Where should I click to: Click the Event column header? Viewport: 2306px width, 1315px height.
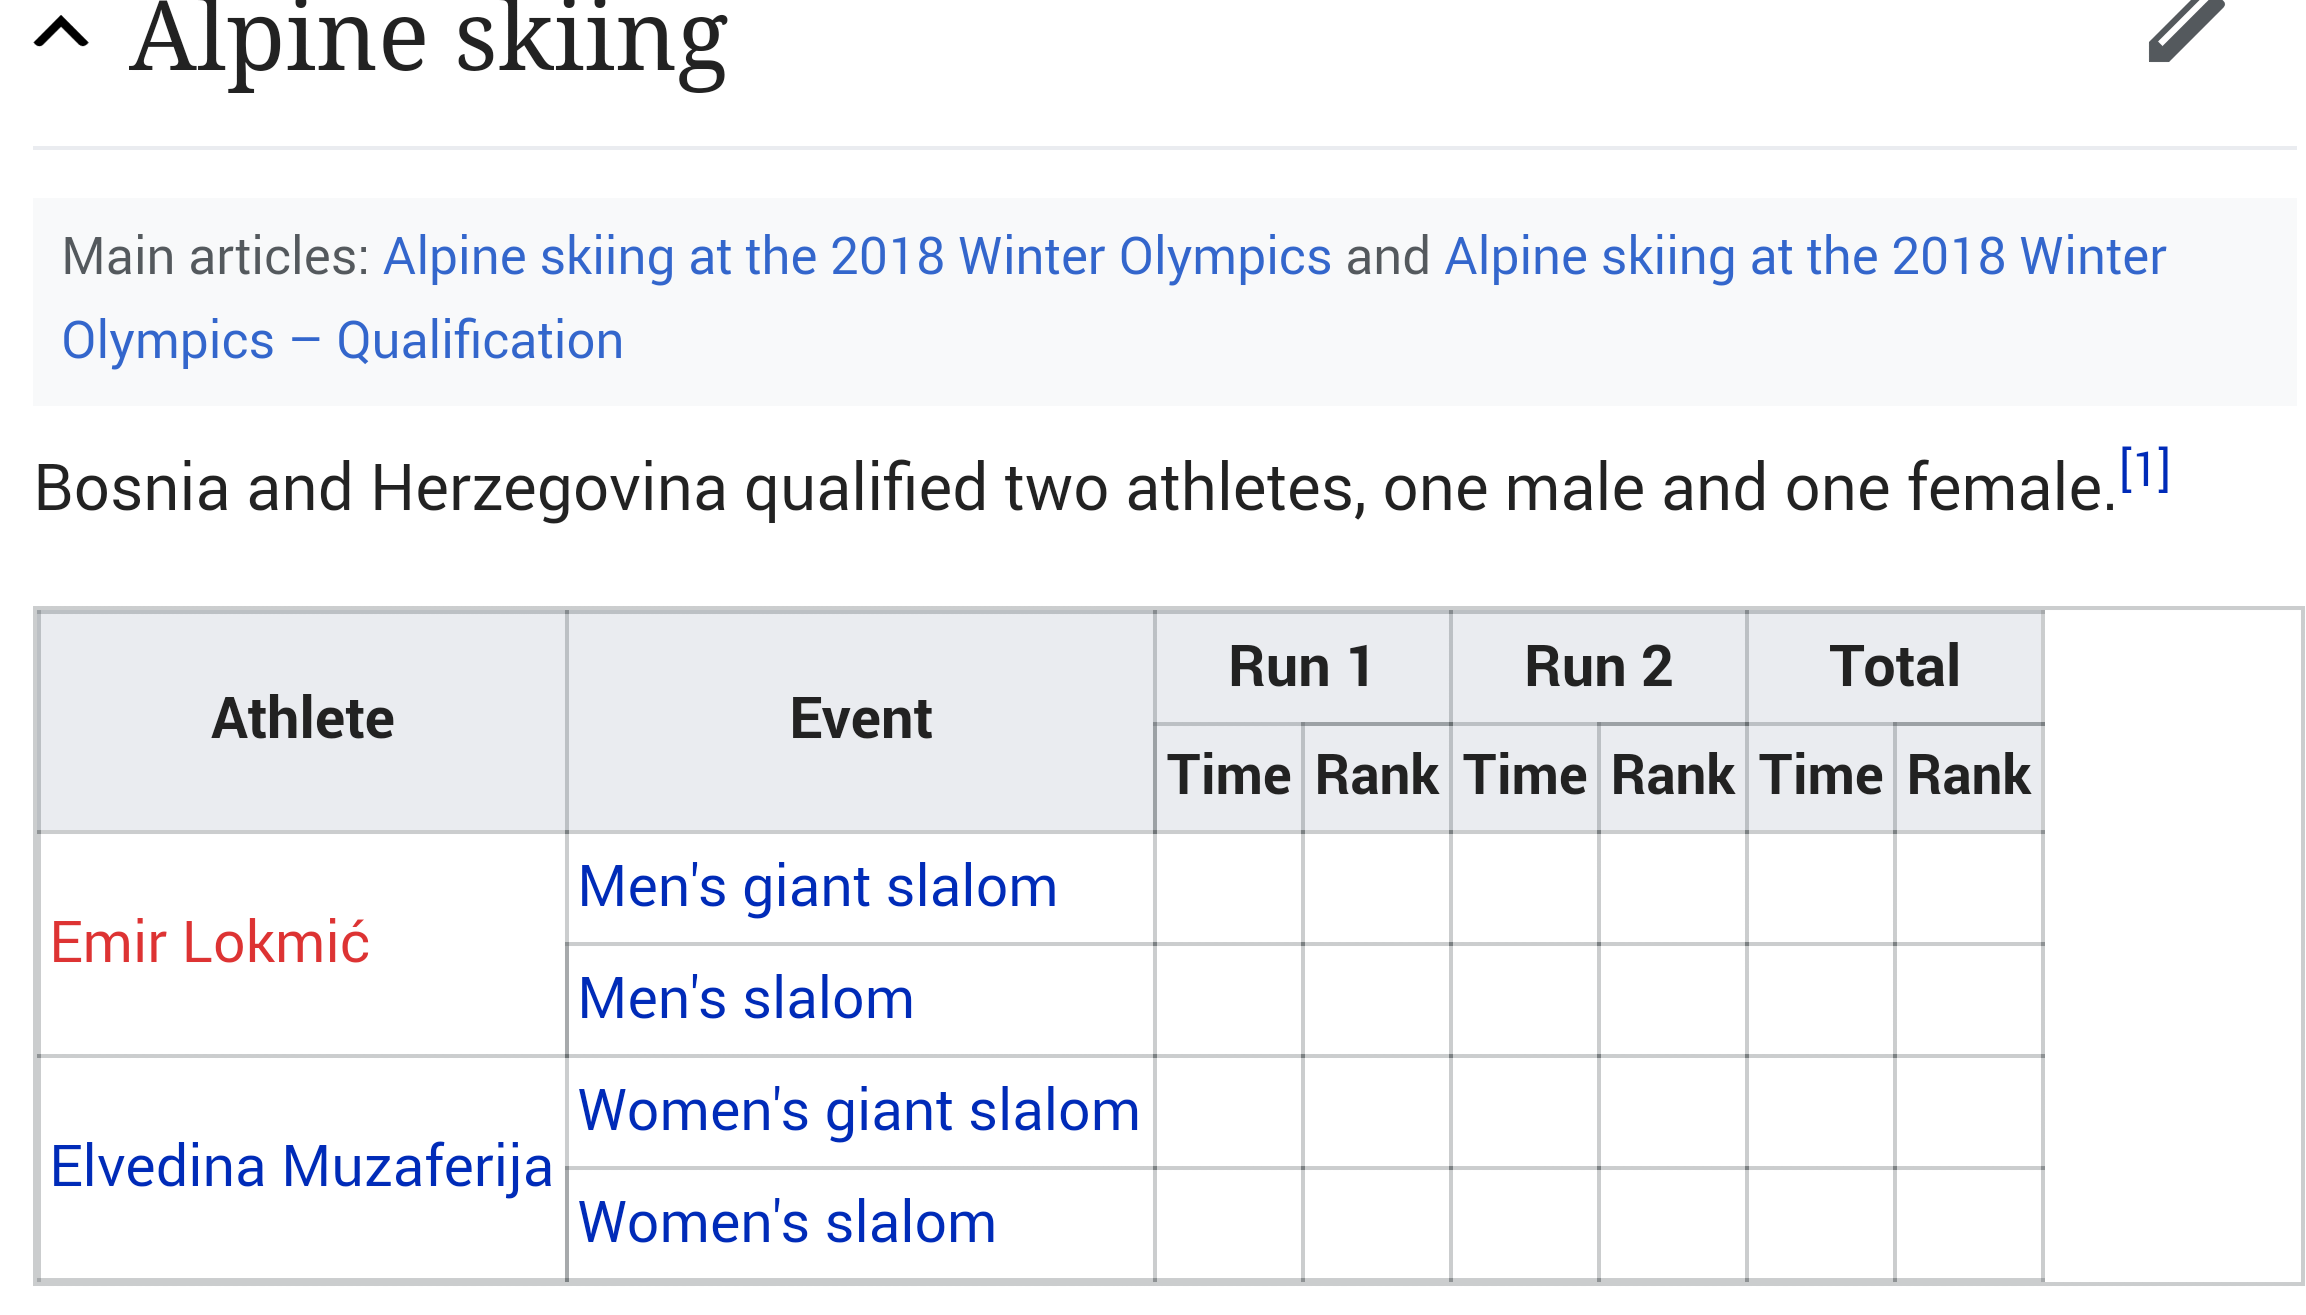coord(860,720)
